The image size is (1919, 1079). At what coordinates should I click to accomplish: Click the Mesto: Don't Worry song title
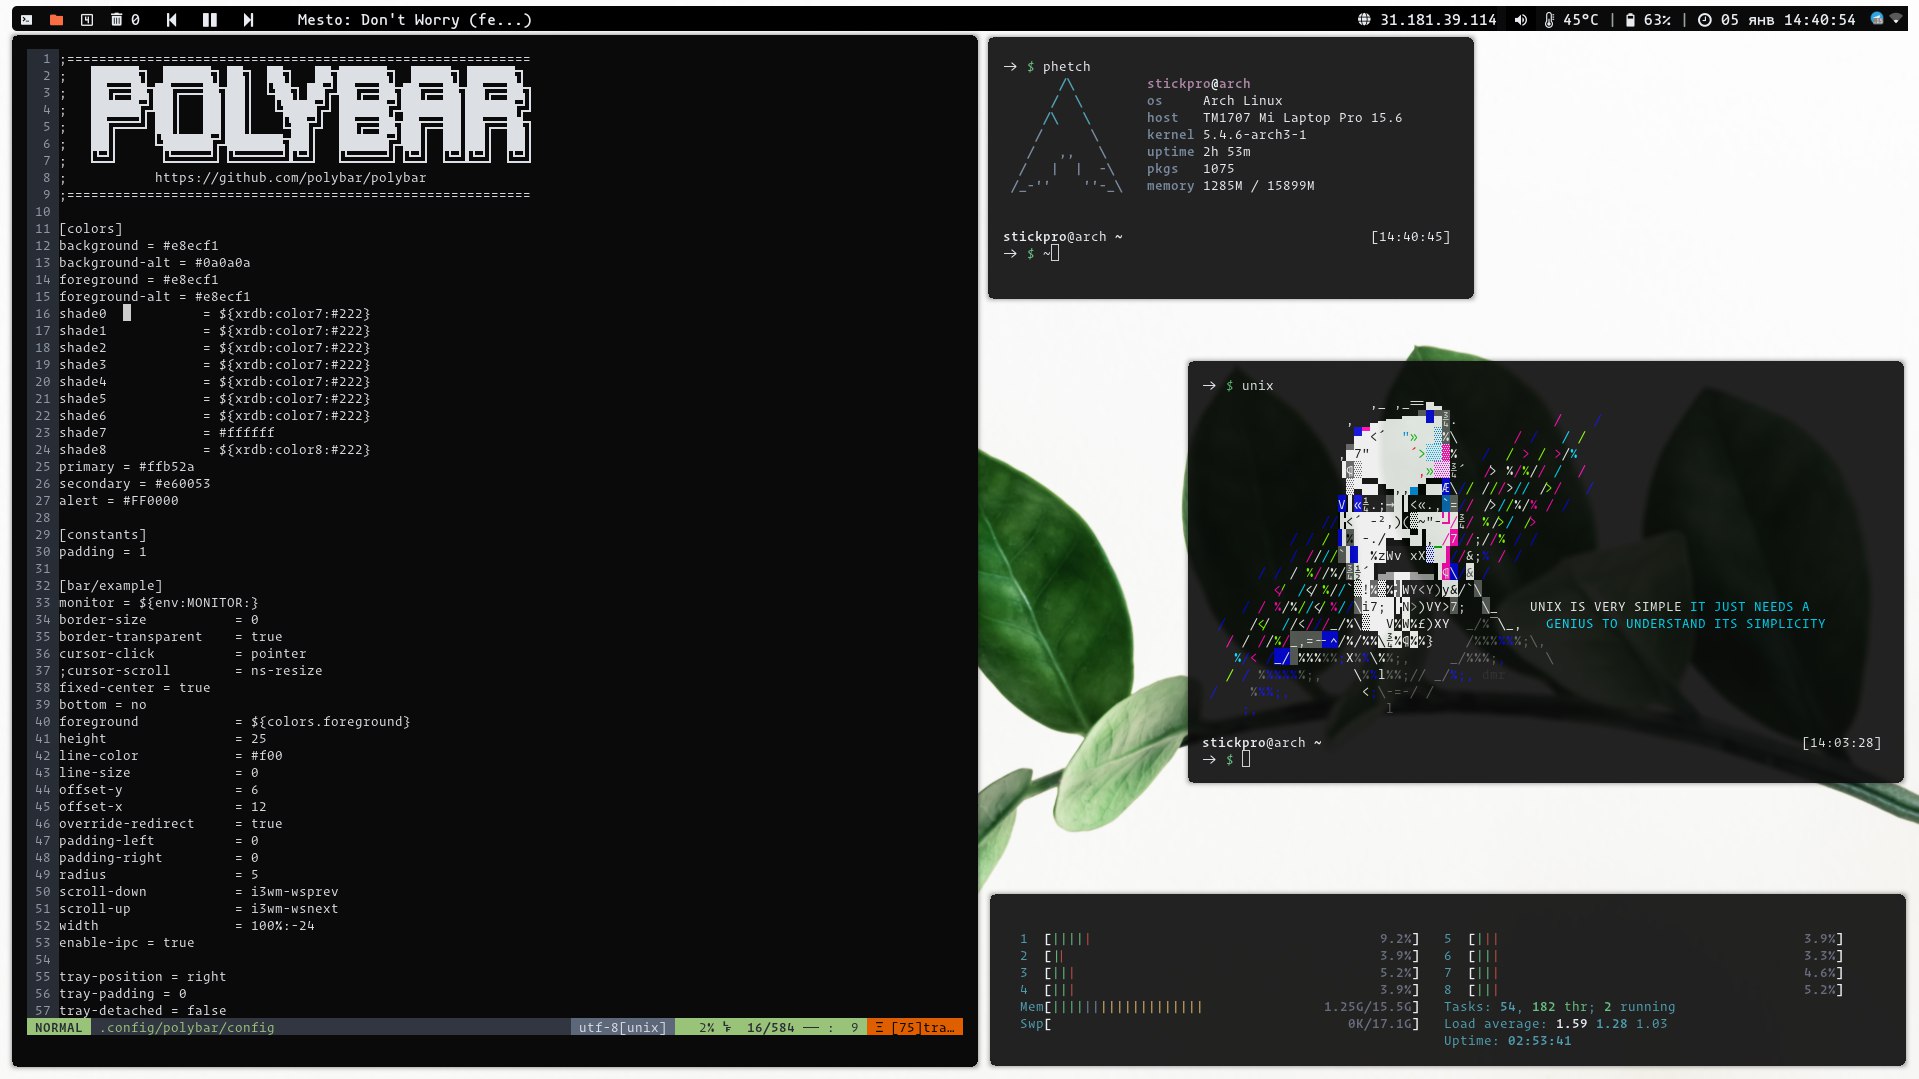(x=414, y=19)
